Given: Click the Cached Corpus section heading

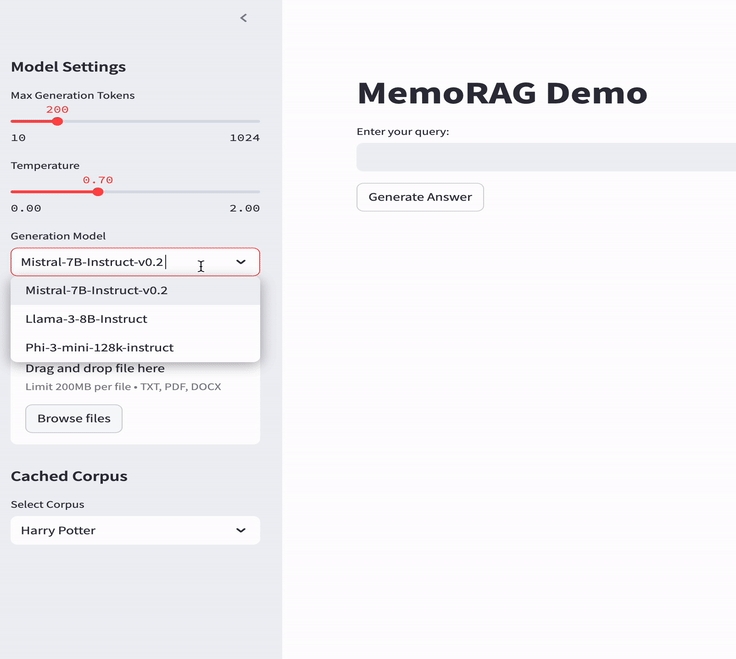Looking at the screenshot, I should [69, 476].
